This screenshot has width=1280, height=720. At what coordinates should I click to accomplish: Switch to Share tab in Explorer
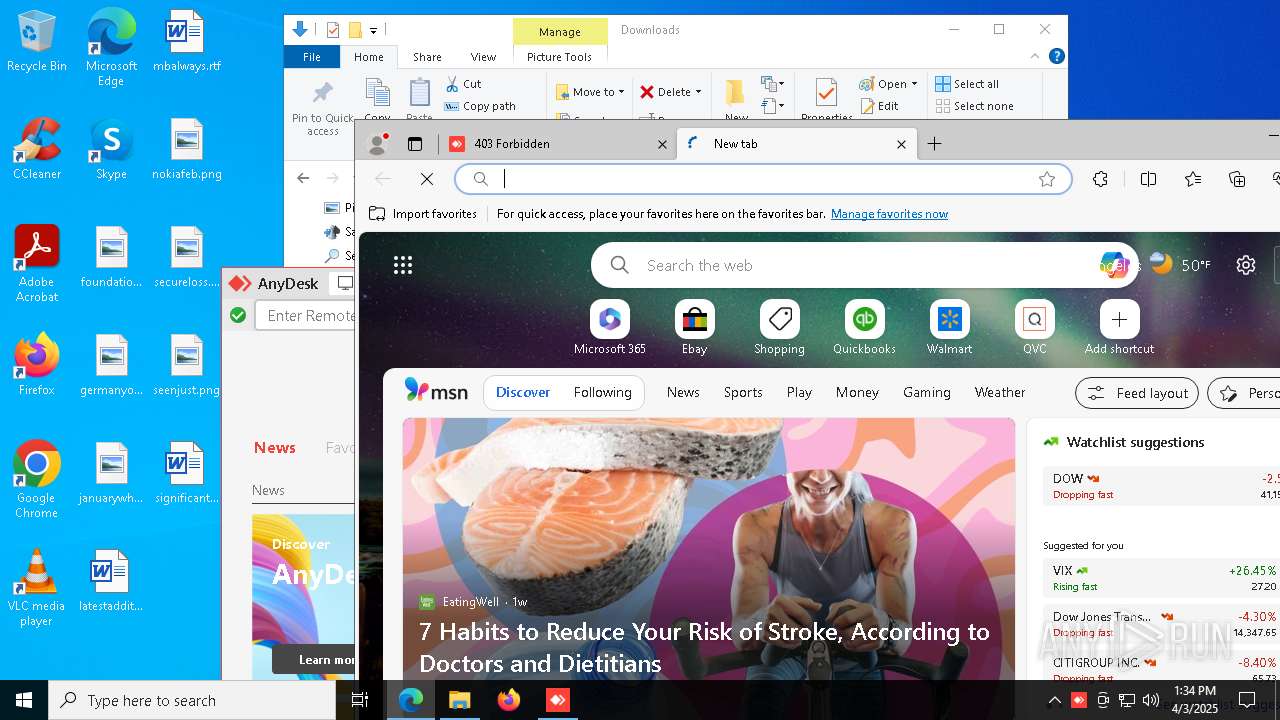pos(427,57)
